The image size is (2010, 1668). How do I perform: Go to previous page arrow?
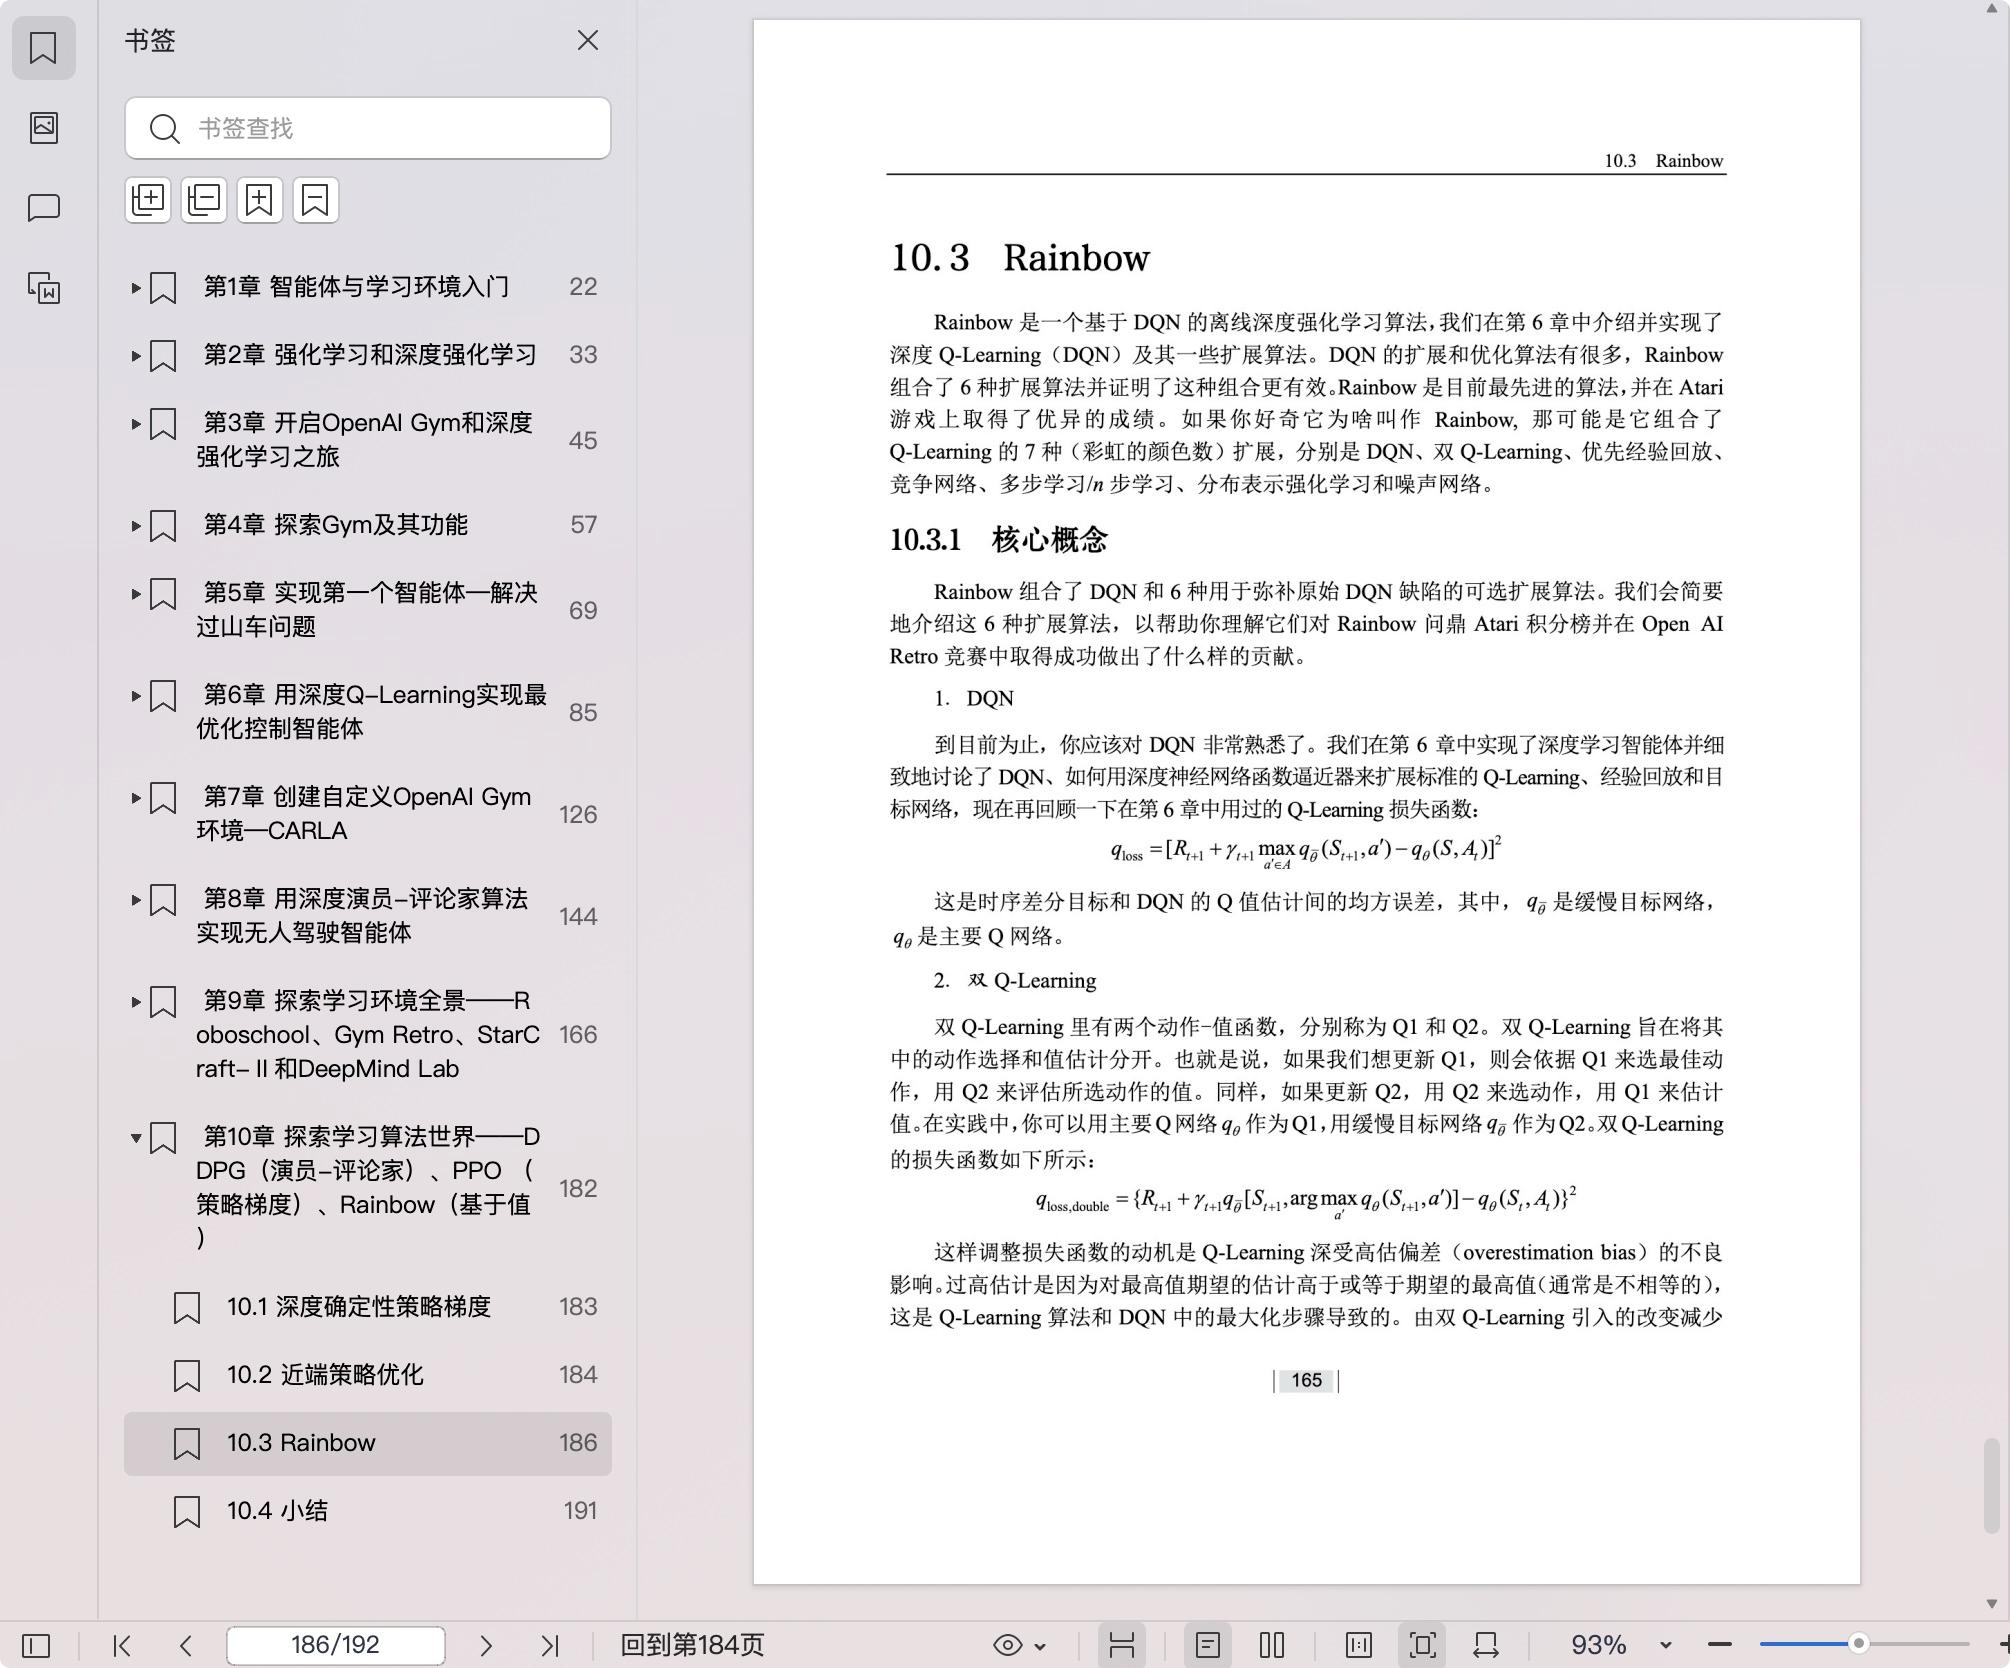[x=186, y=1645]
